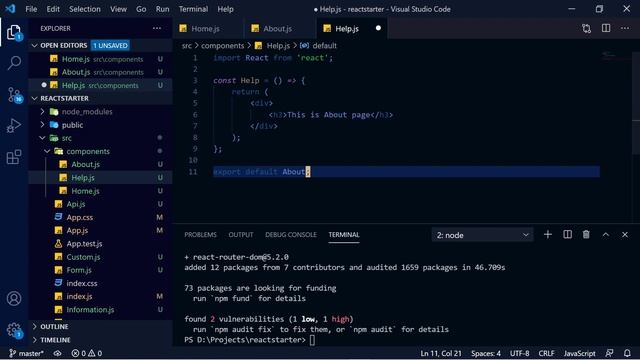Viewport: 640px width, 360px height.
Task: Open About.js in the components folder tree
Action: click(85, 164)
